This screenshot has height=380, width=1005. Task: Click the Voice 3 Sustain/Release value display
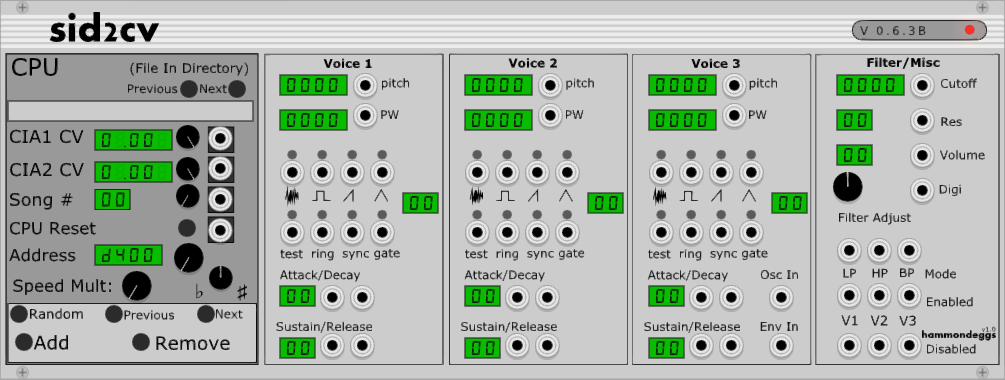[667, 348]
